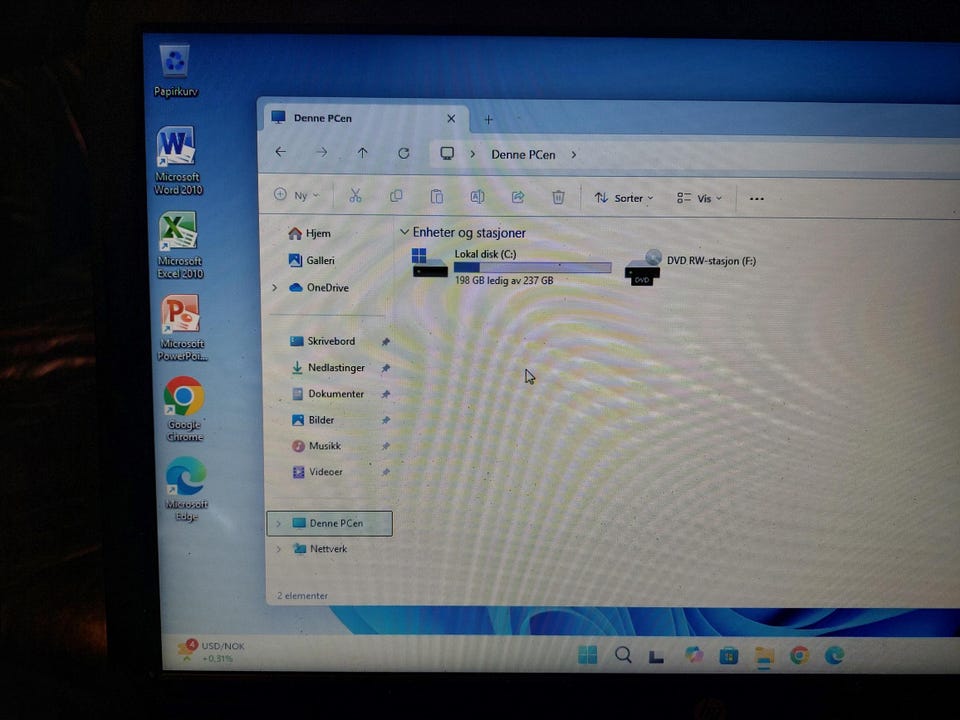Open Task View on the taskbar

656,656
